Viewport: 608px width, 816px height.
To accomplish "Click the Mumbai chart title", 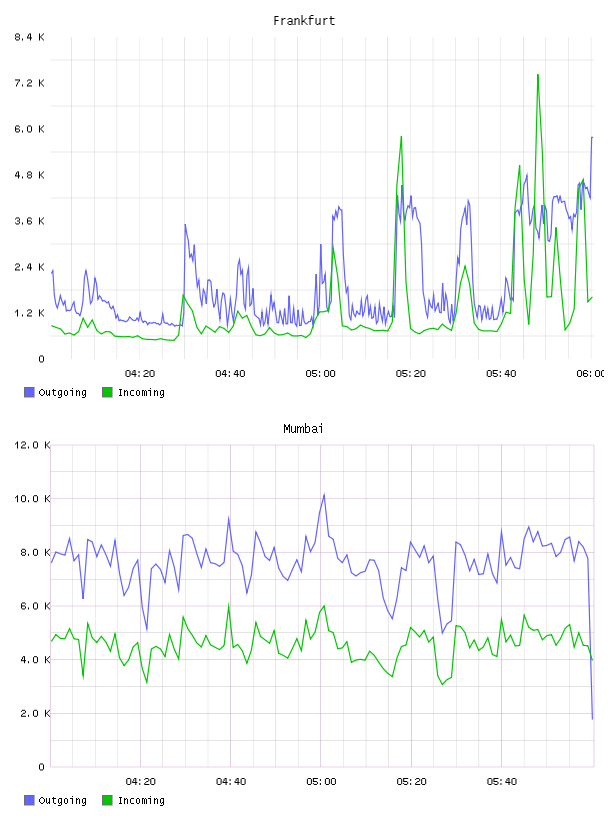I will [303, 429].
